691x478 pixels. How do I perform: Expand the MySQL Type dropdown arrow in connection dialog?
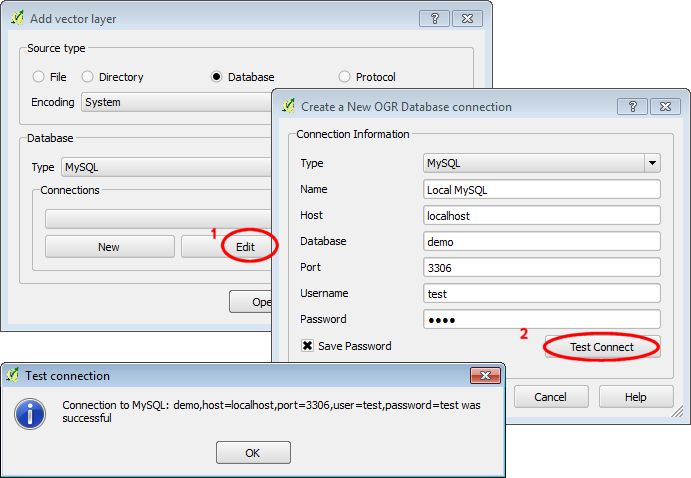pyautogui.click(x=652, y=163)
